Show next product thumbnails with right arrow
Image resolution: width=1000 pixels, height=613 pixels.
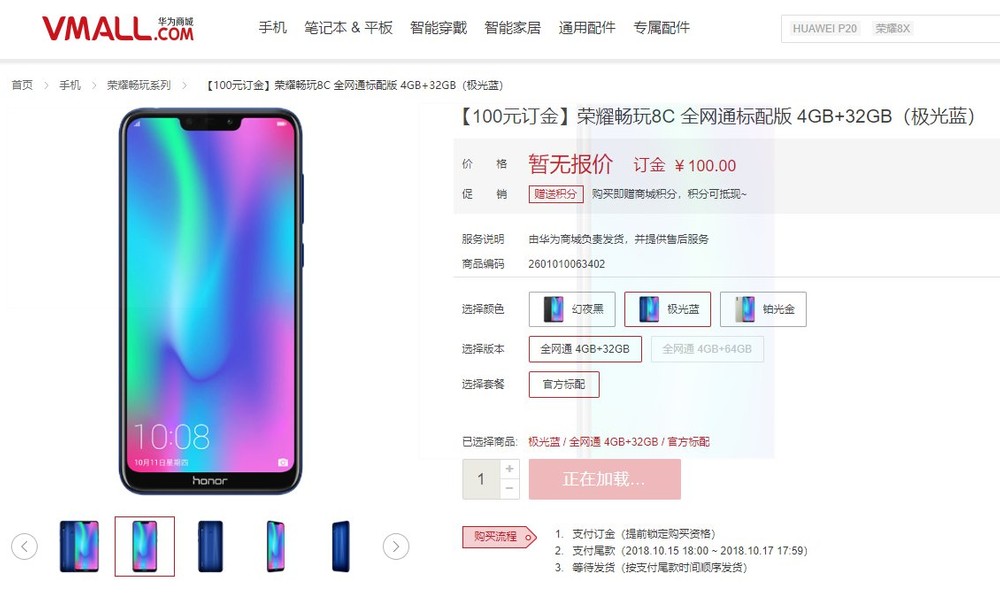[395, 547]
